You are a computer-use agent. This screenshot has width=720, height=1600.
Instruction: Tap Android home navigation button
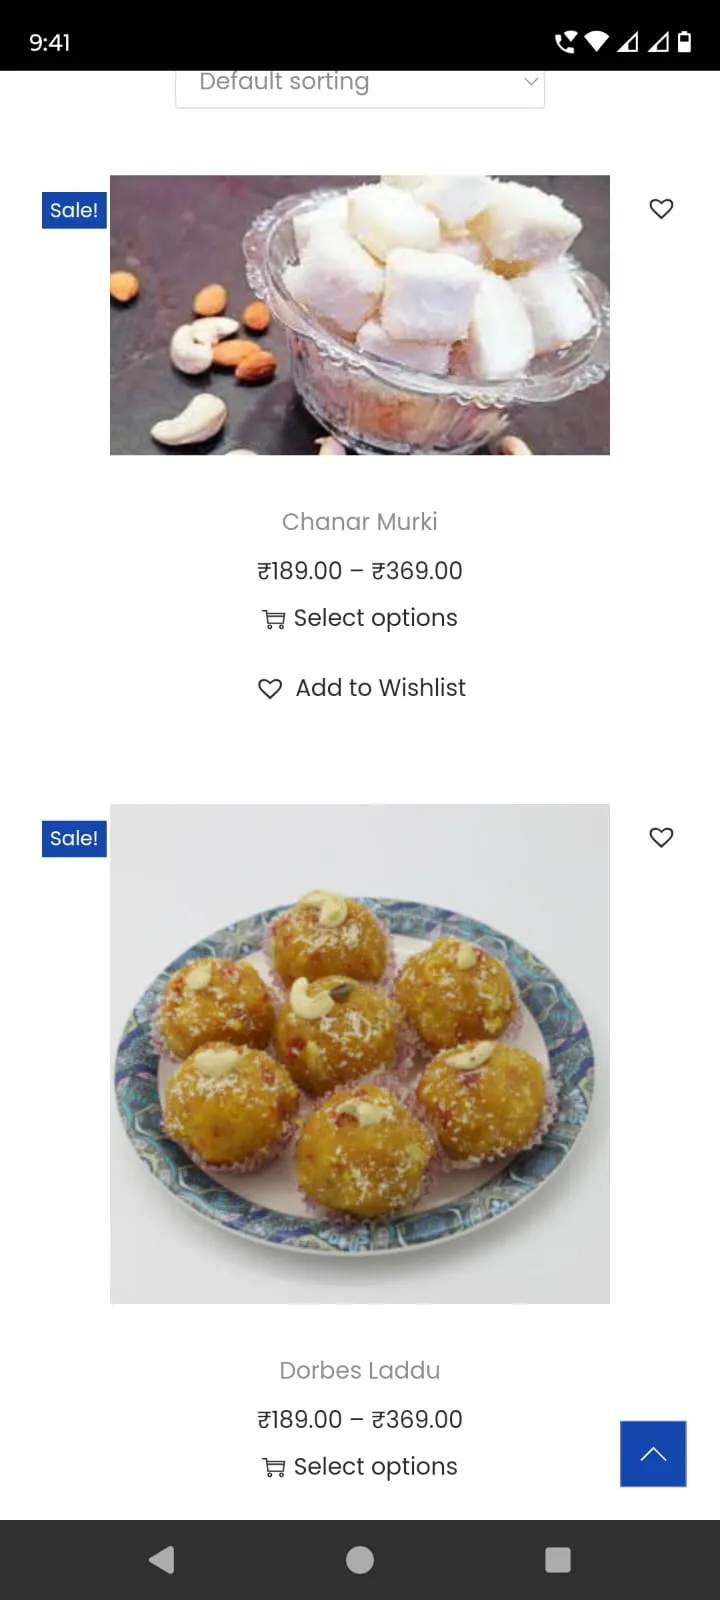tap(360, 1560)
